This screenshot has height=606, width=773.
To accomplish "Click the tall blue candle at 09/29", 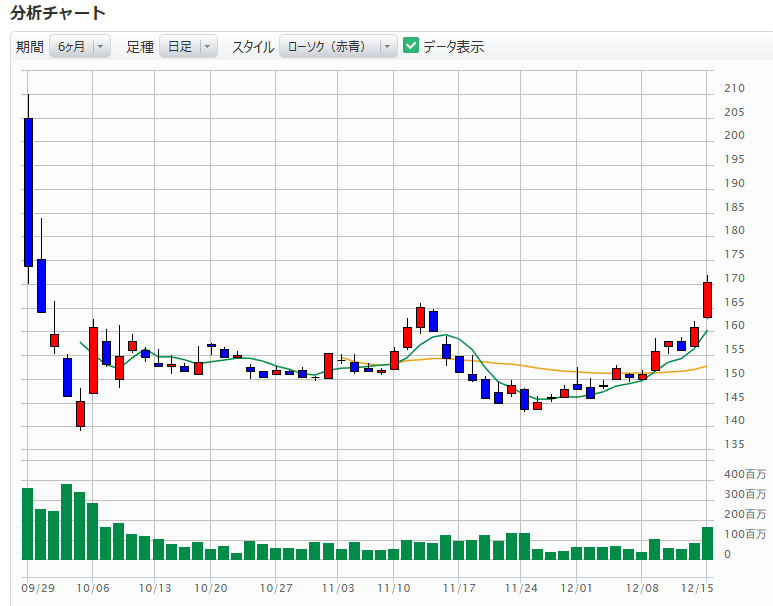I will [x=28, y=192].
